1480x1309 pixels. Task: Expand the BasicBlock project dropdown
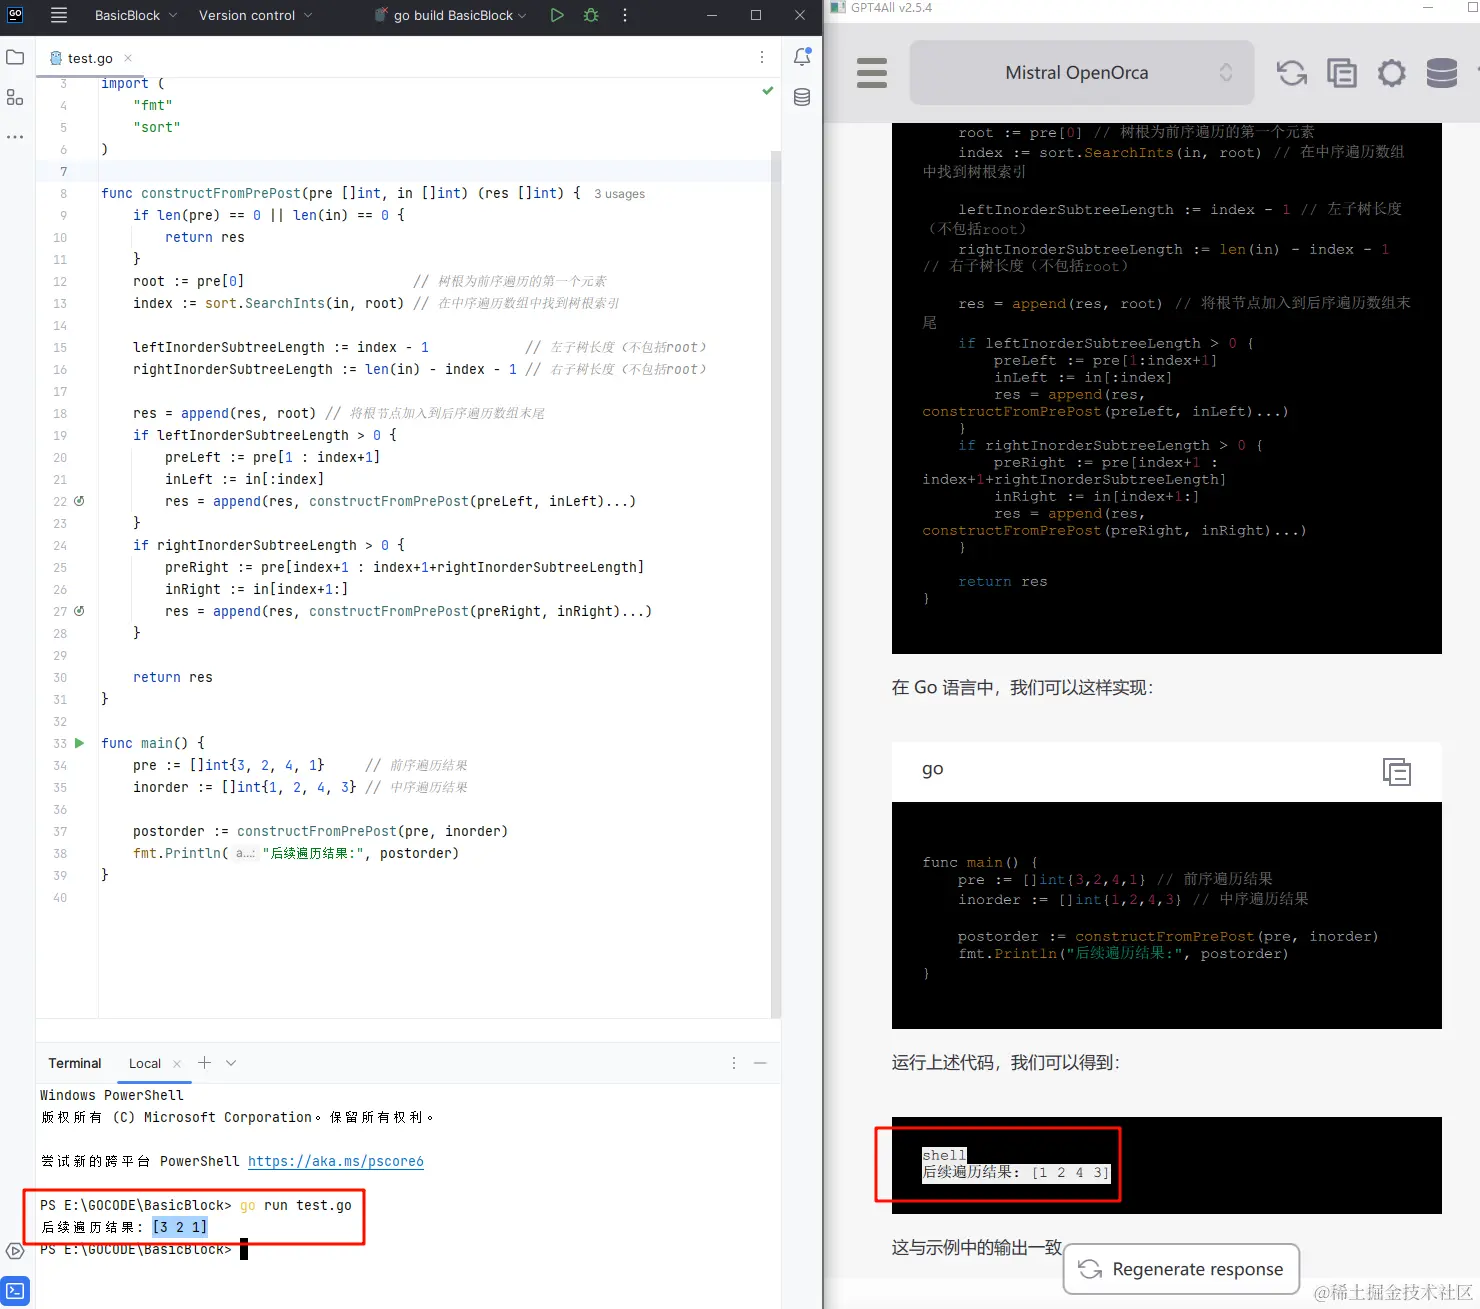click(x=136, y=15)
